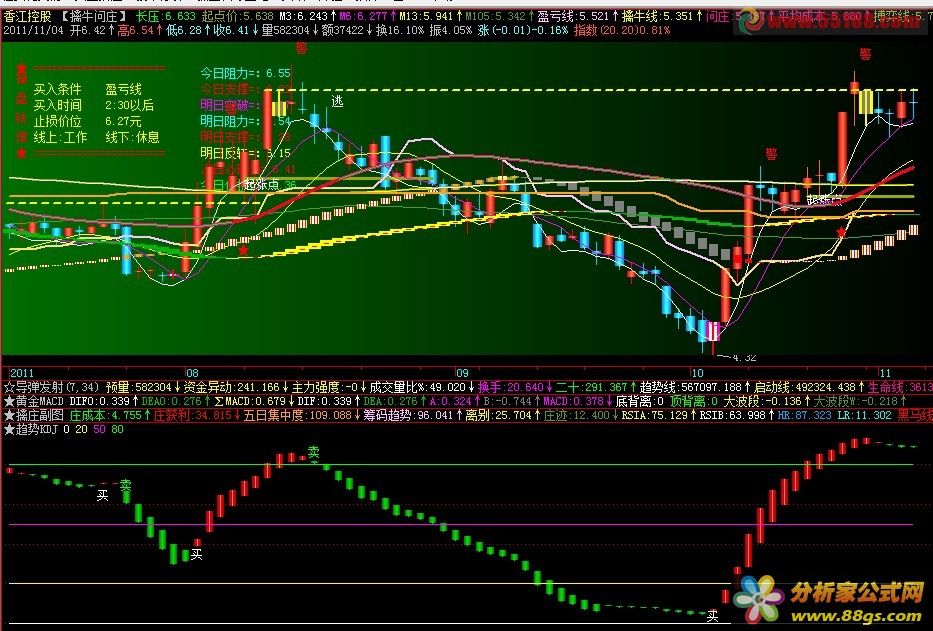Click the 启动线:492324.438 value

click(x=804, y=388)
